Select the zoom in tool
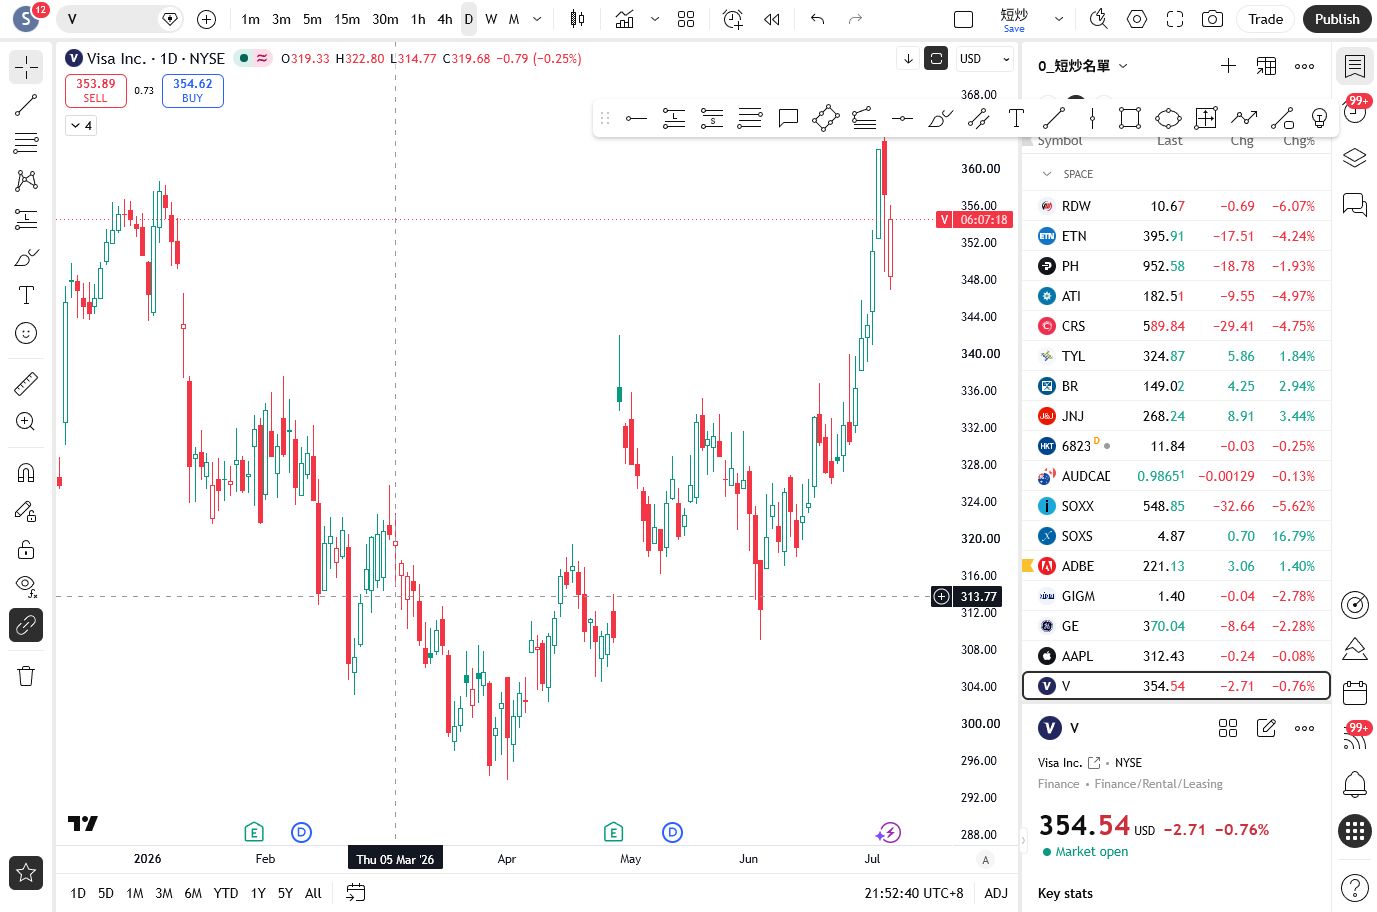This screenshot has height=912, width=1377. [26, 421]
